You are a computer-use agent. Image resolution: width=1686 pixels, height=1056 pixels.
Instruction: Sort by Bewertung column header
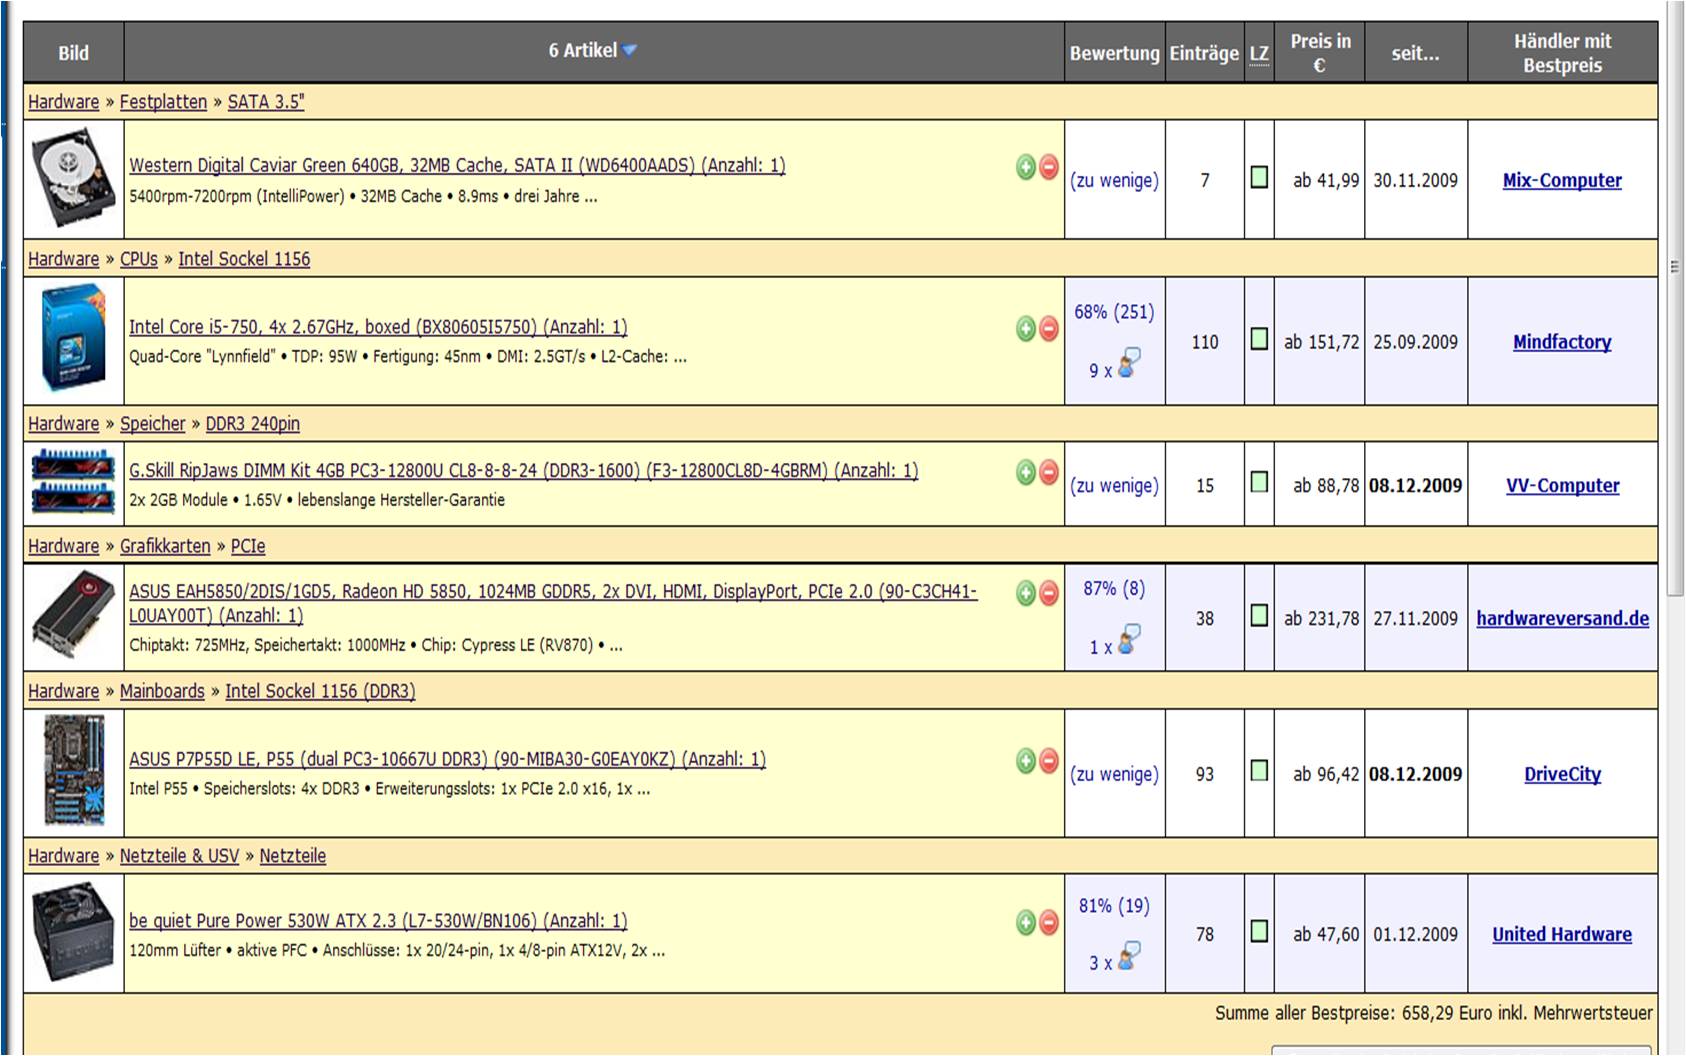tap(1114, 53)
